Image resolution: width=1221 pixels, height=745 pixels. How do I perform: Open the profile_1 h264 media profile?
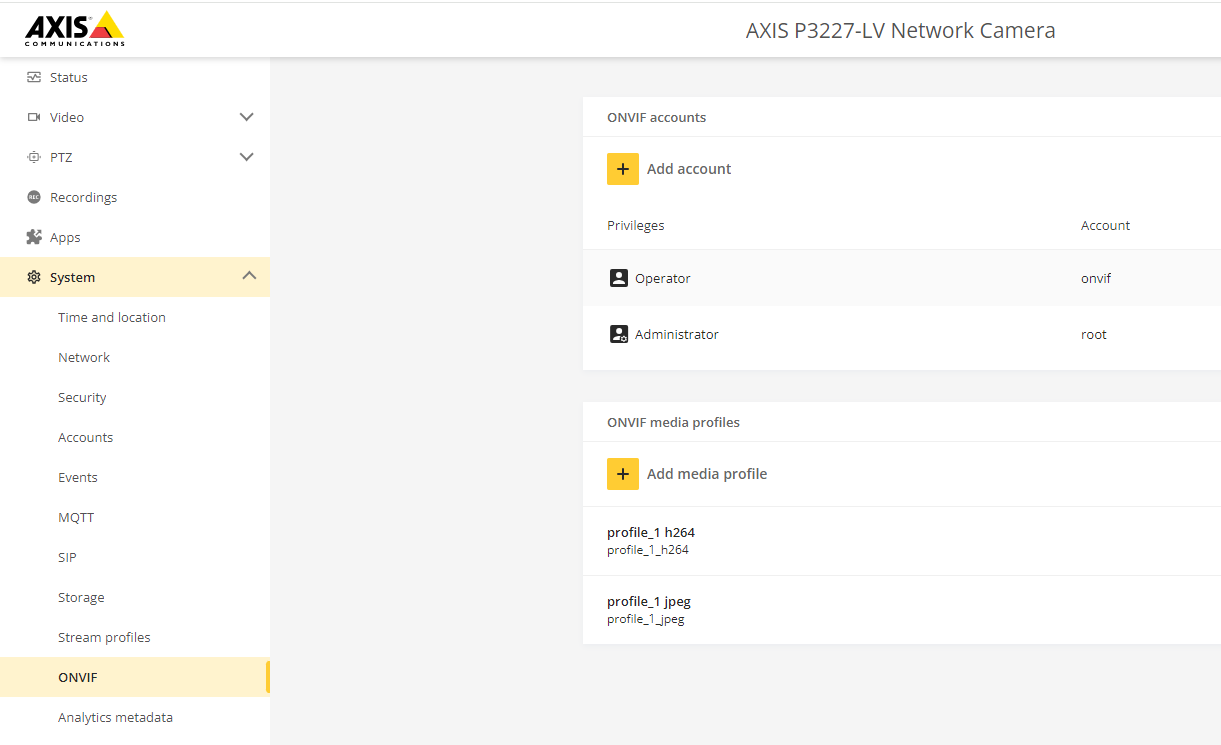click(x=651, y=540)
